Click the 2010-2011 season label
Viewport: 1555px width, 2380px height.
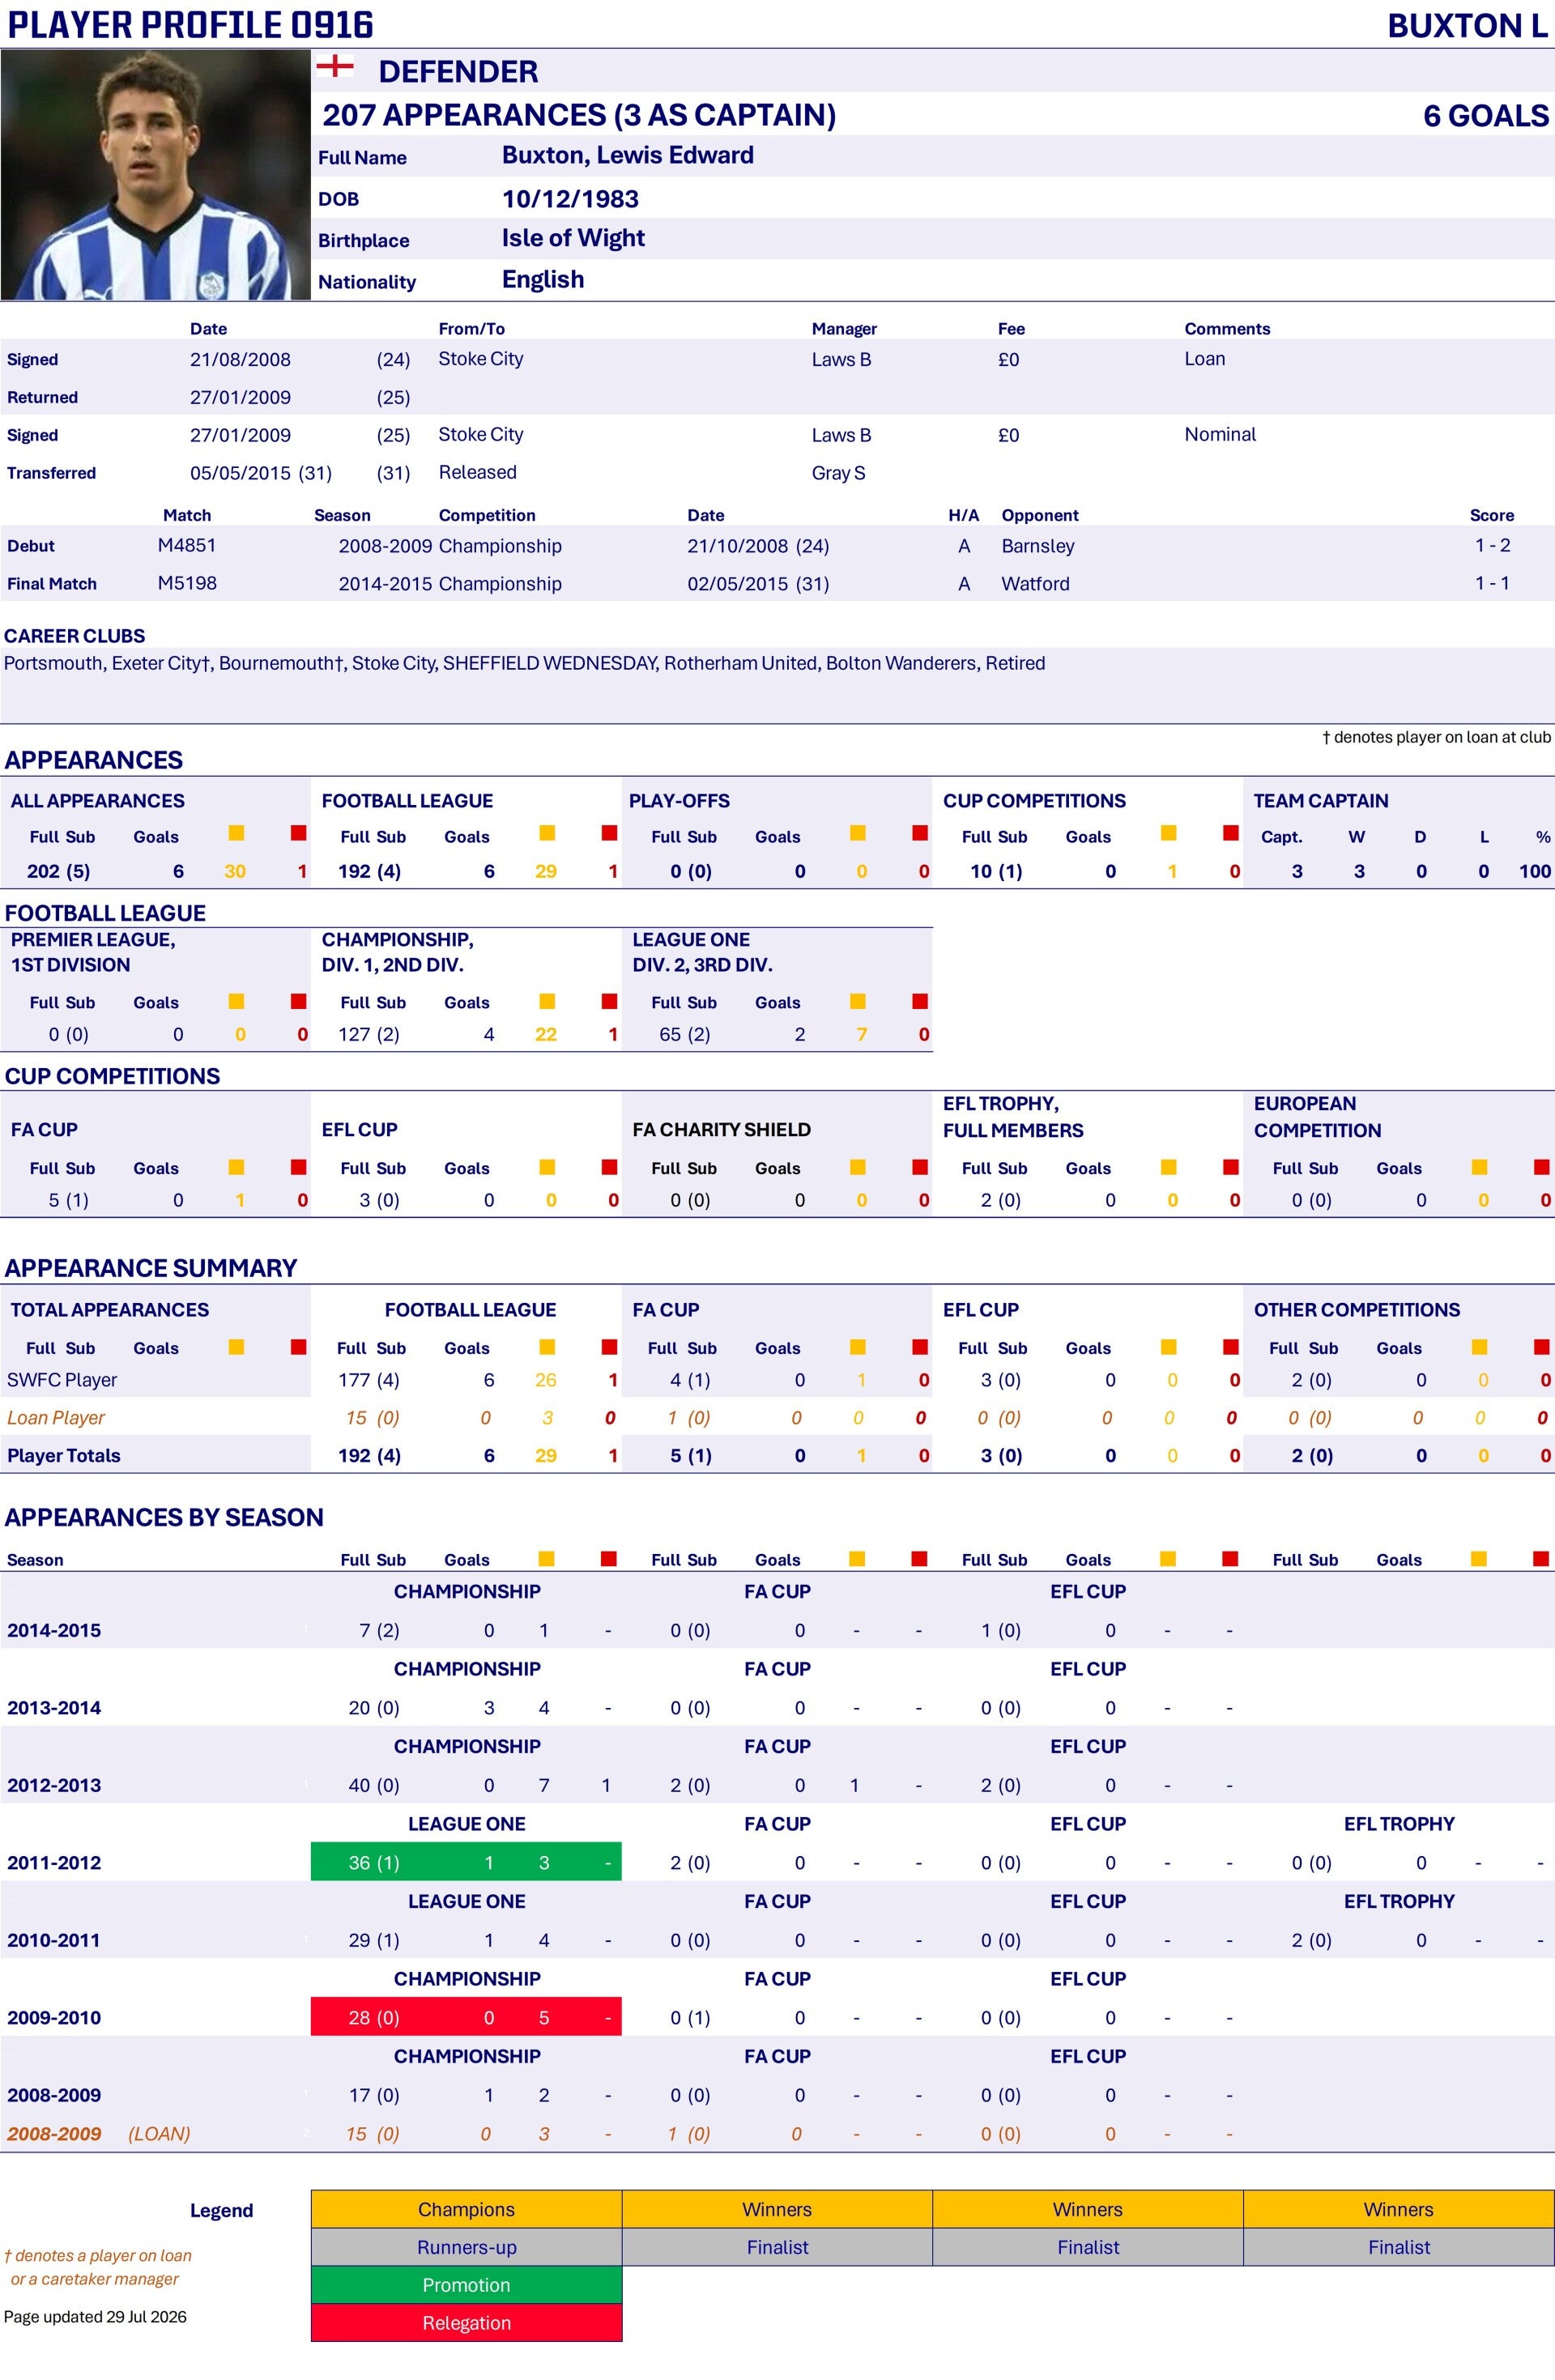click(x=54, y=1940)
